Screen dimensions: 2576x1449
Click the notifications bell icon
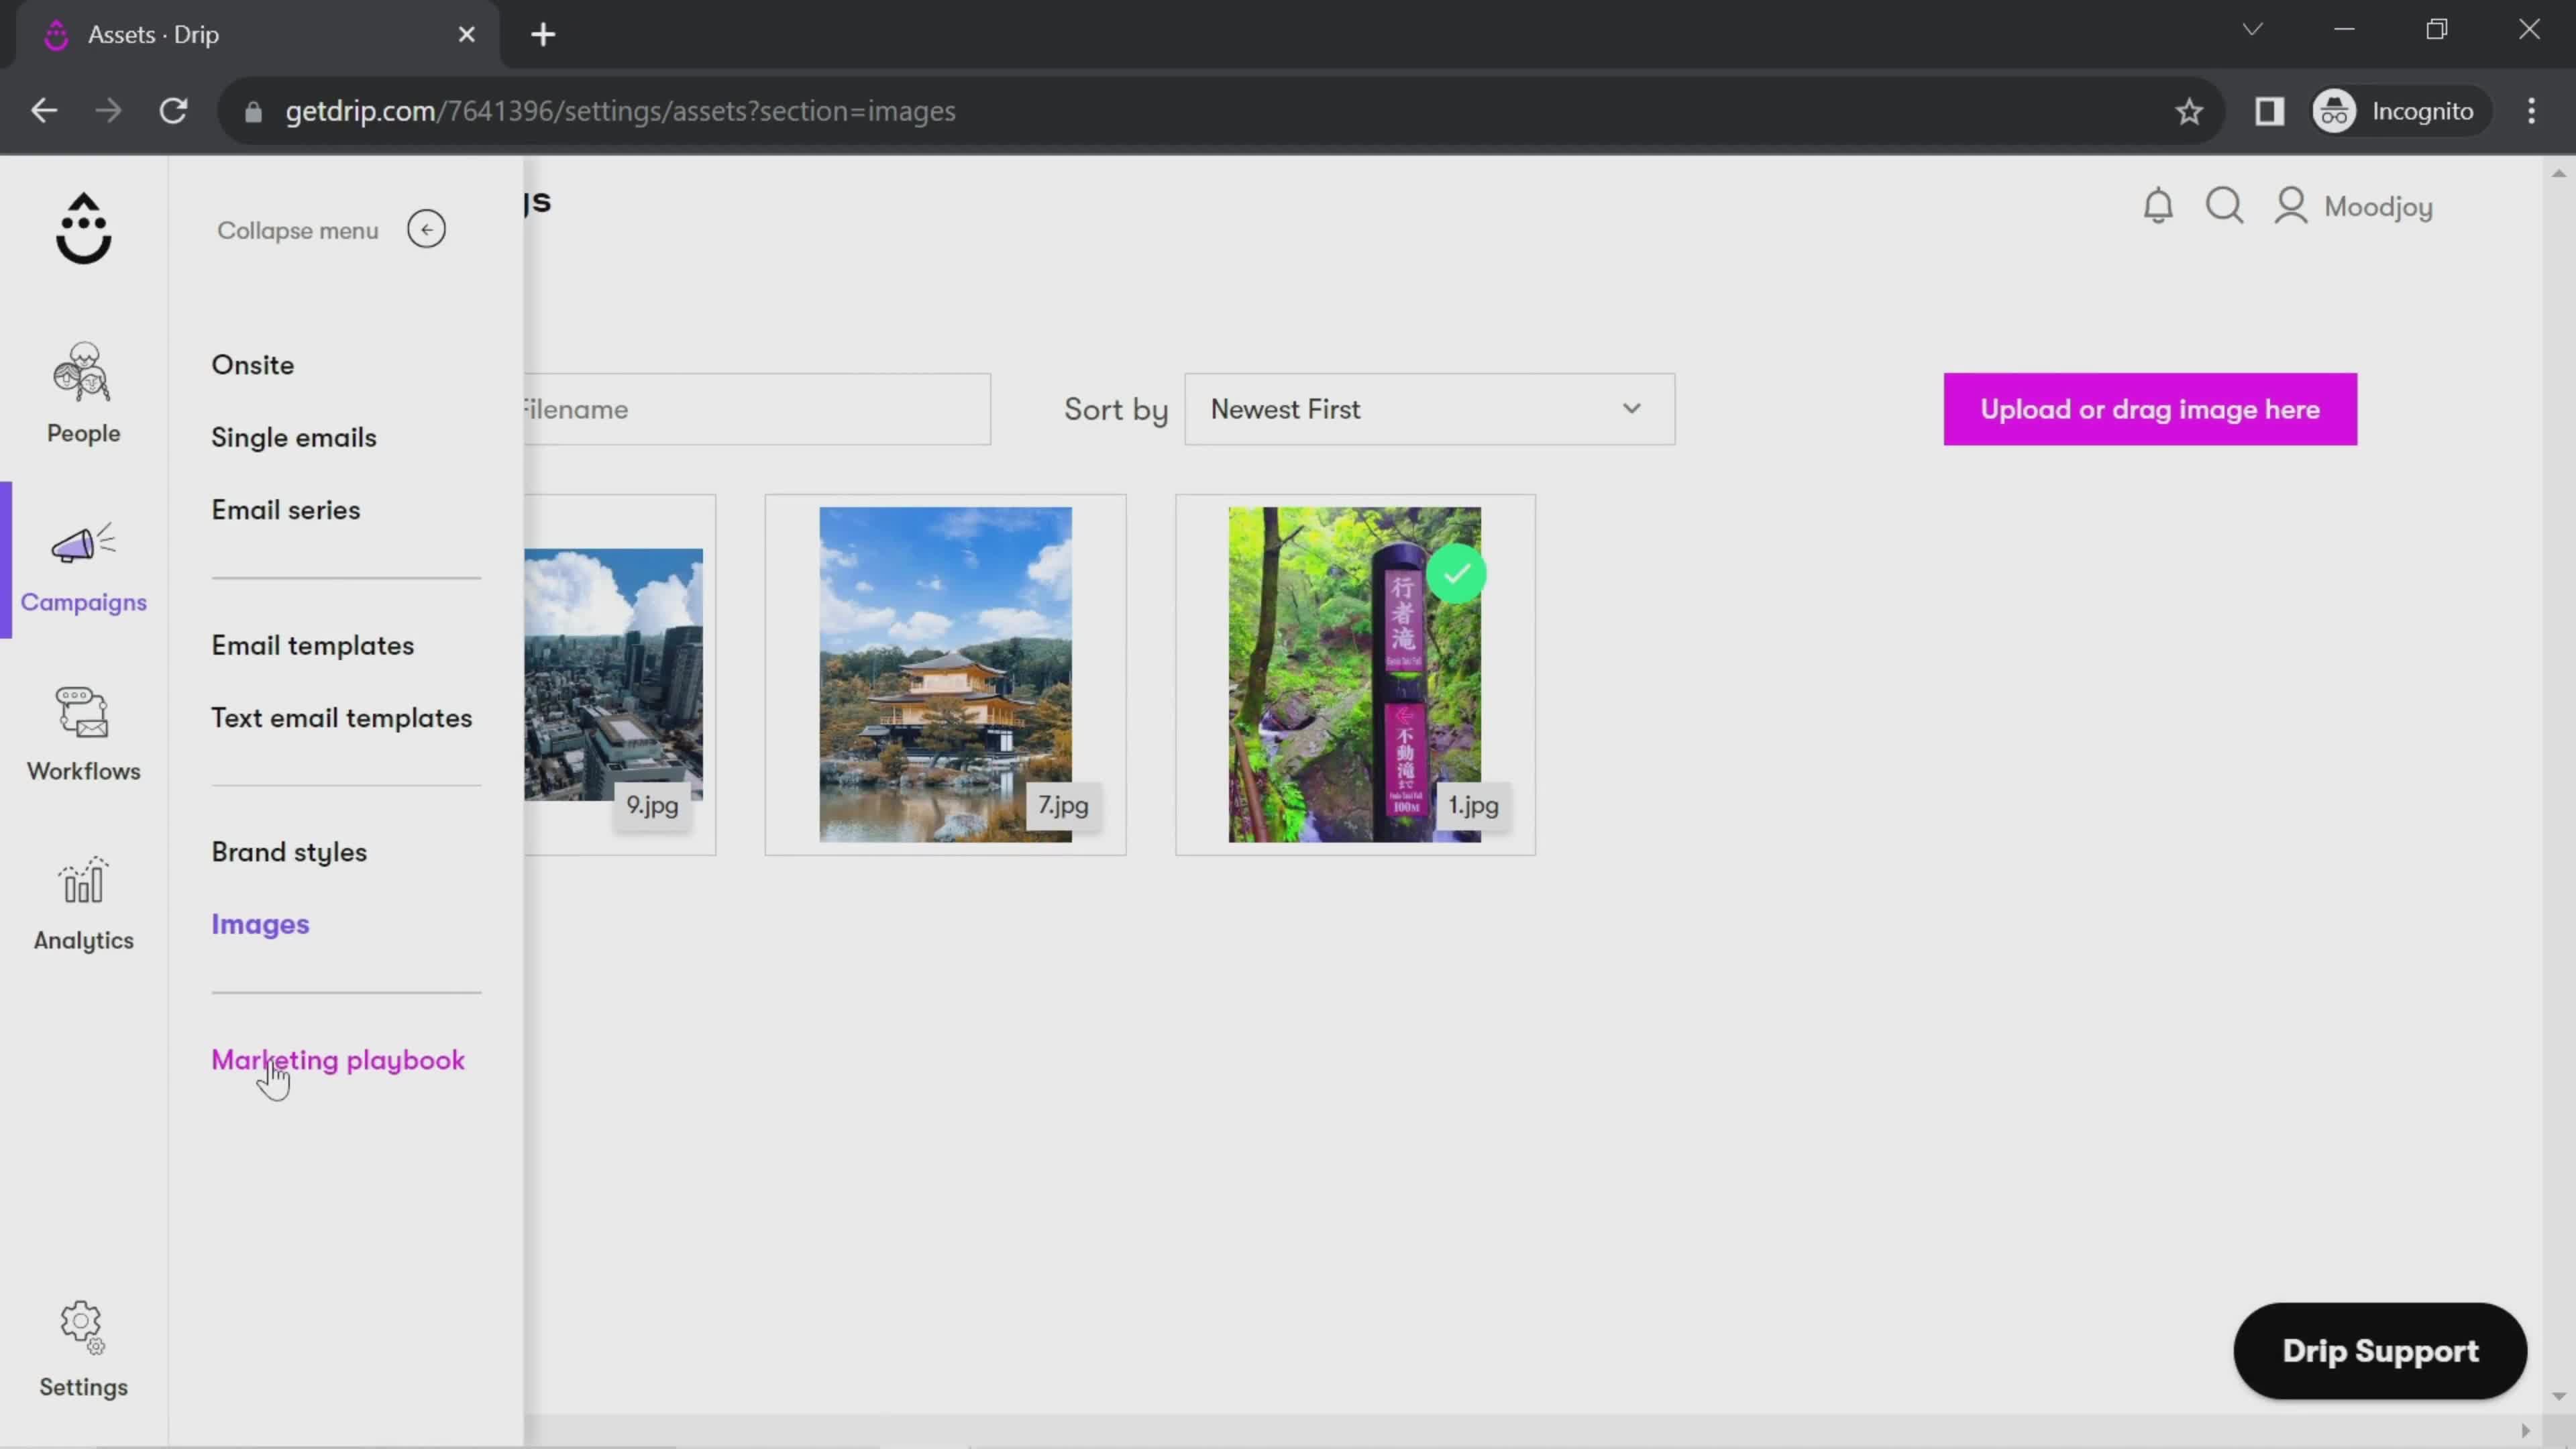(2159, 205)
